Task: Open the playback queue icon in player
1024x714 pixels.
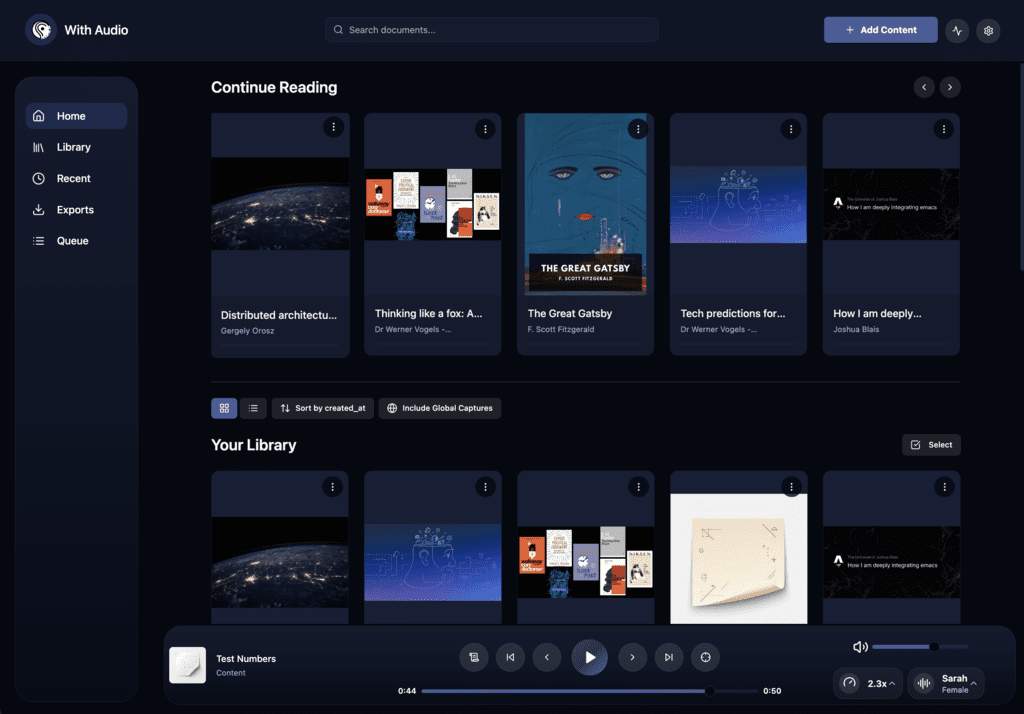Action: point(473,657)
